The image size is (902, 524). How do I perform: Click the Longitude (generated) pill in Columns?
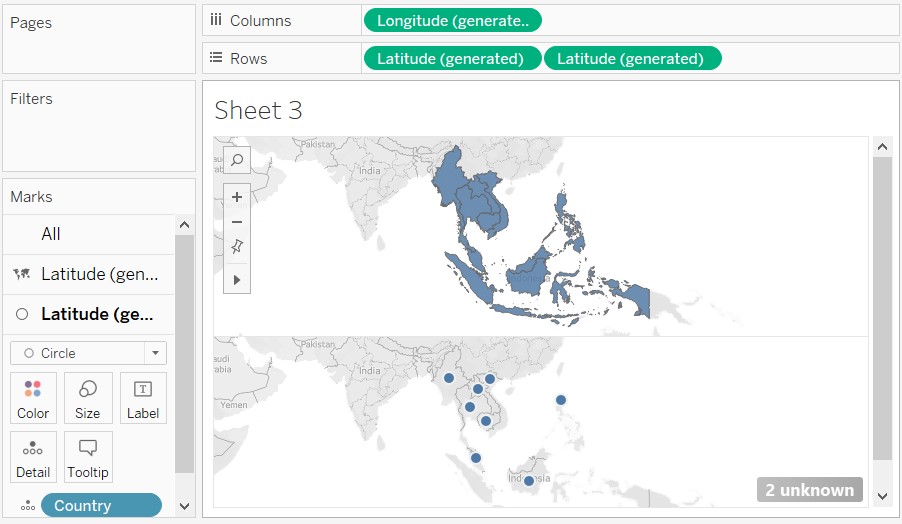point(453,21)
